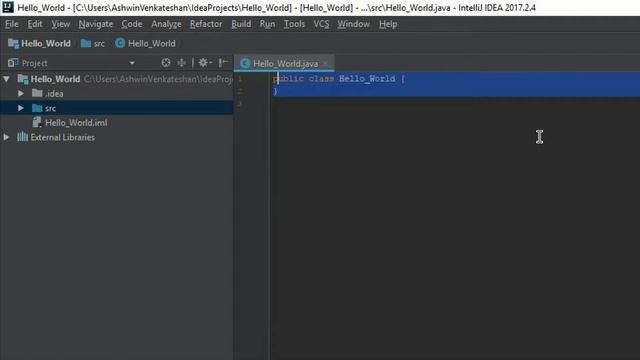Select the Hello_World root project in tree
The width and height of the screenshot is (640, 360).
click(55, 79)
